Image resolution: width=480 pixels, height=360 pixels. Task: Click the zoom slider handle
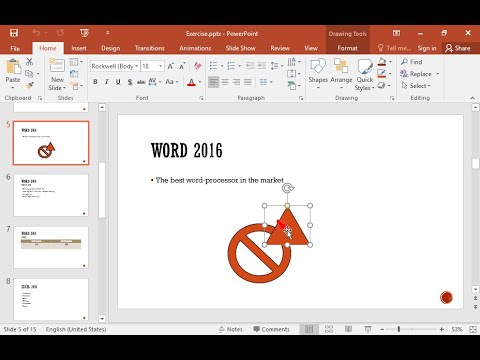tap(399, 329)
